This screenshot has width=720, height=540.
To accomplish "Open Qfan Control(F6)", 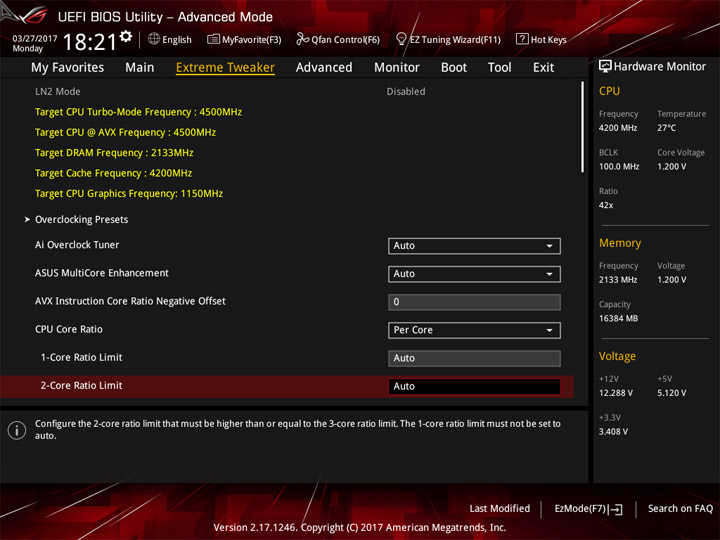I will point(338,39).
